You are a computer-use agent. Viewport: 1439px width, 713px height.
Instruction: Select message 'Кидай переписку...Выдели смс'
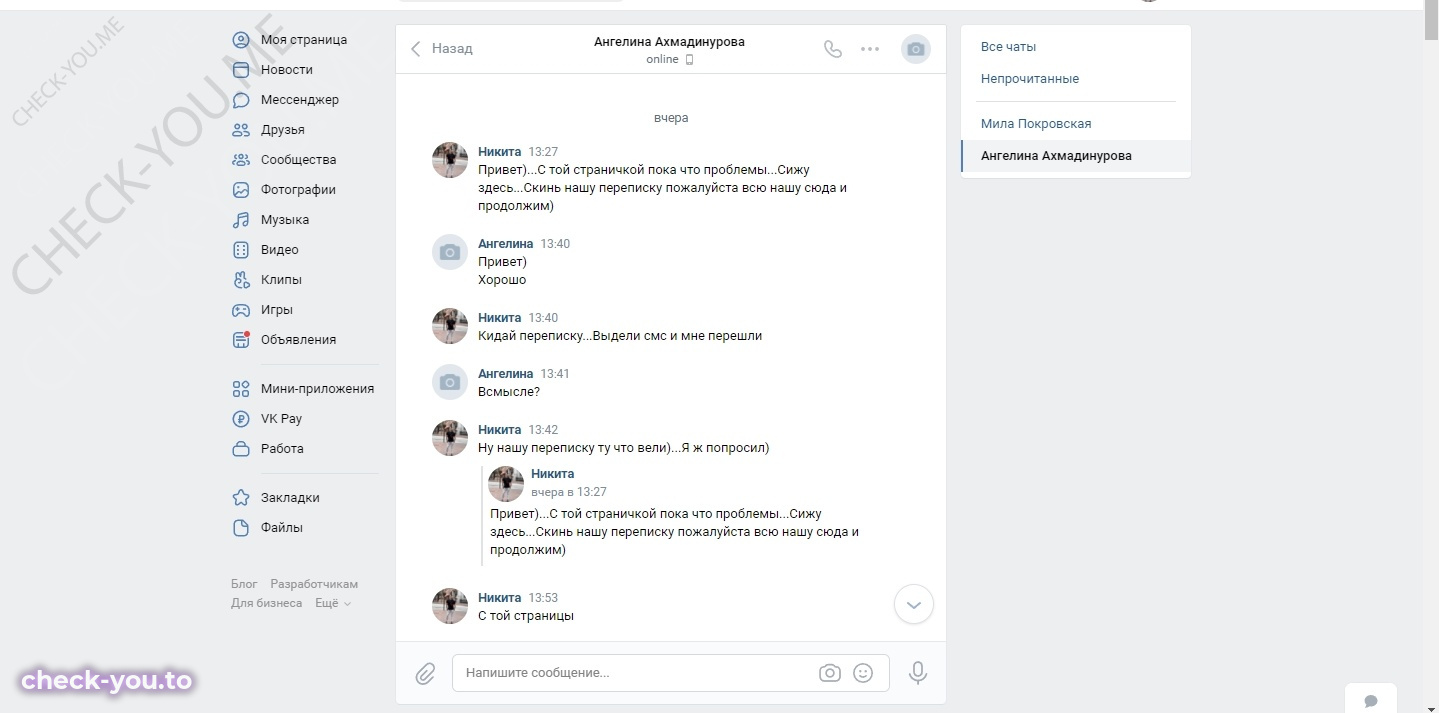pos(620,336)
